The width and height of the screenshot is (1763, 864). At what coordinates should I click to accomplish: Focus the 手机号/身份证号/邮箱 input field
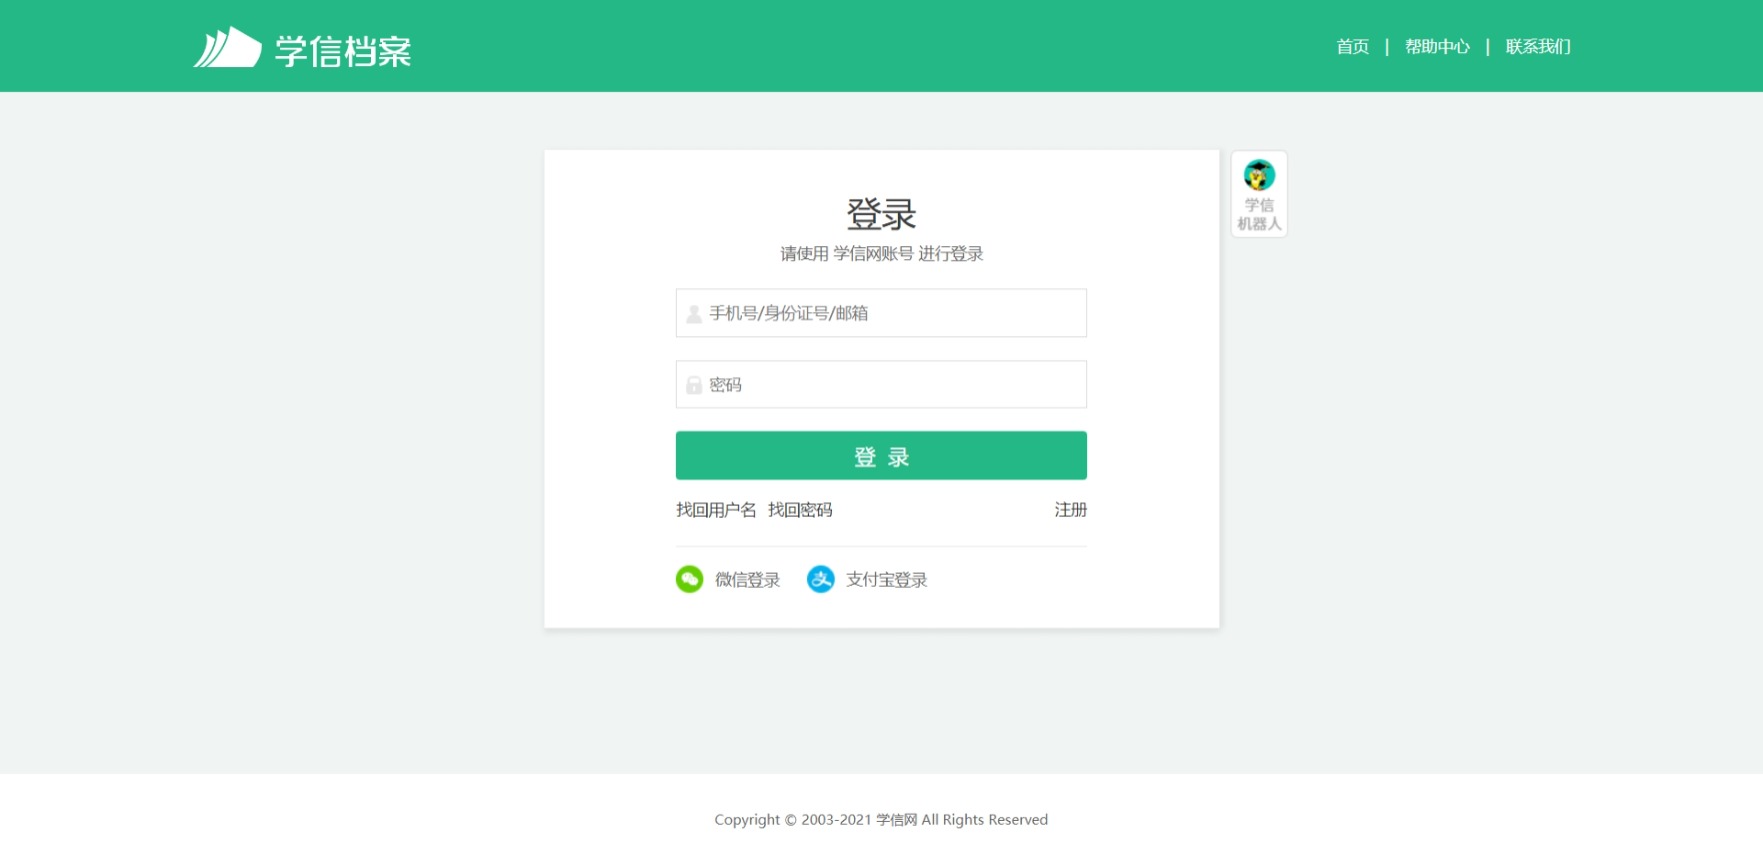pyautogui.click(x=881, y=313)
